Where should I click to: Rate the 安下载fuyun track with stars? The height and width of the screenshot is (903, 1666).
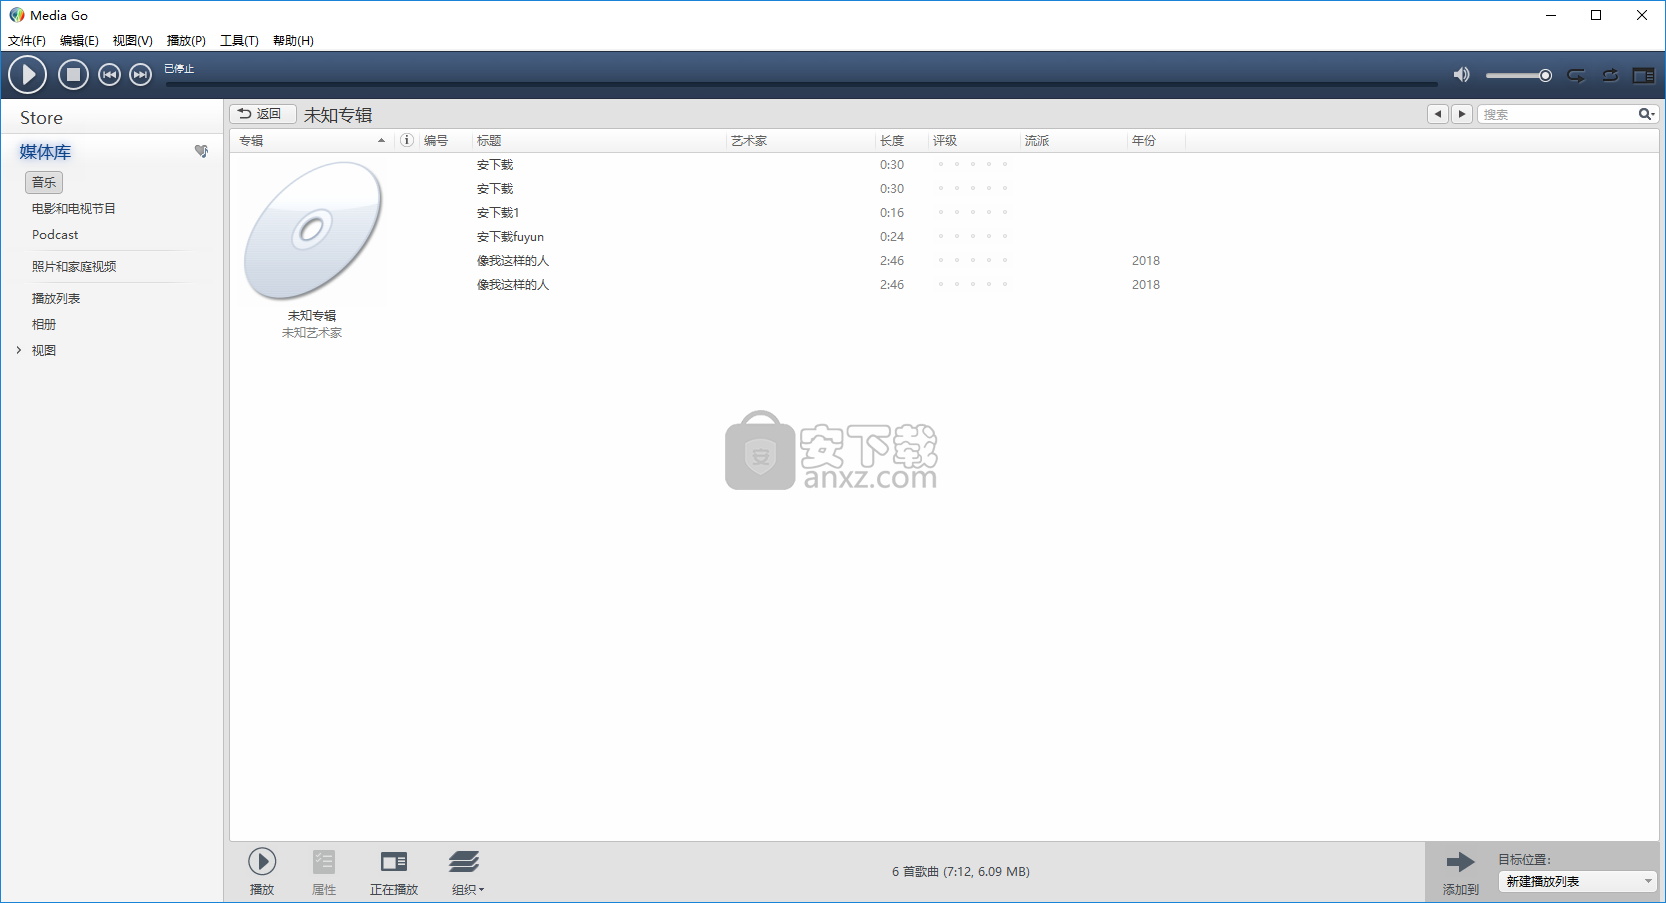pos(972,237)
